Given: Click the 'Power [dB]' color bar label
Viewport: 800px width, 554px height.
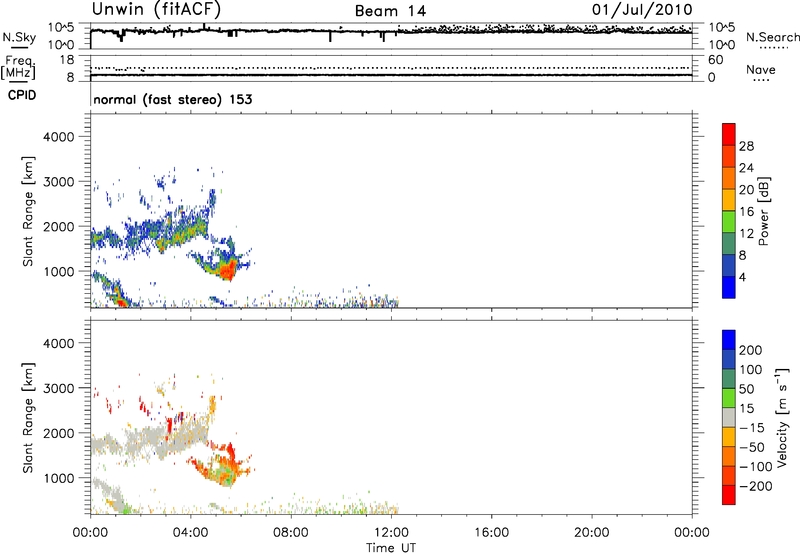Looking at the screenshot, I should [764, 211].
